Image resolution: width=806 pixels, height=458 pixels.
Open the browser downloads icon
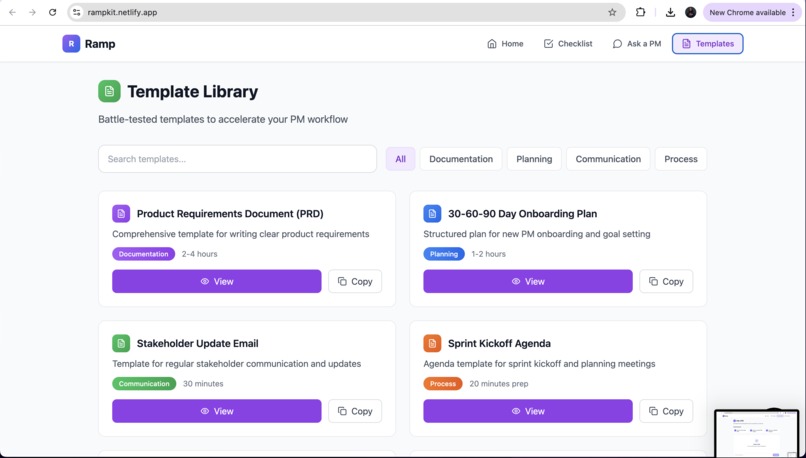tap(670, 12)
